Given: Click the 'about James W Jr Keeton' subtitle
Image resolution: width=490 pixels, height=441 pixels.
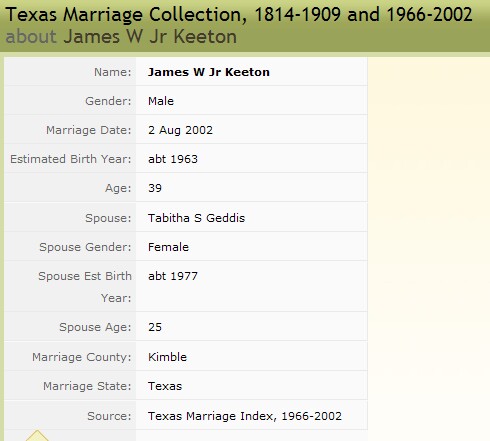Looking at the screenshot, I should pyautogui.click(x=121, y=36).
